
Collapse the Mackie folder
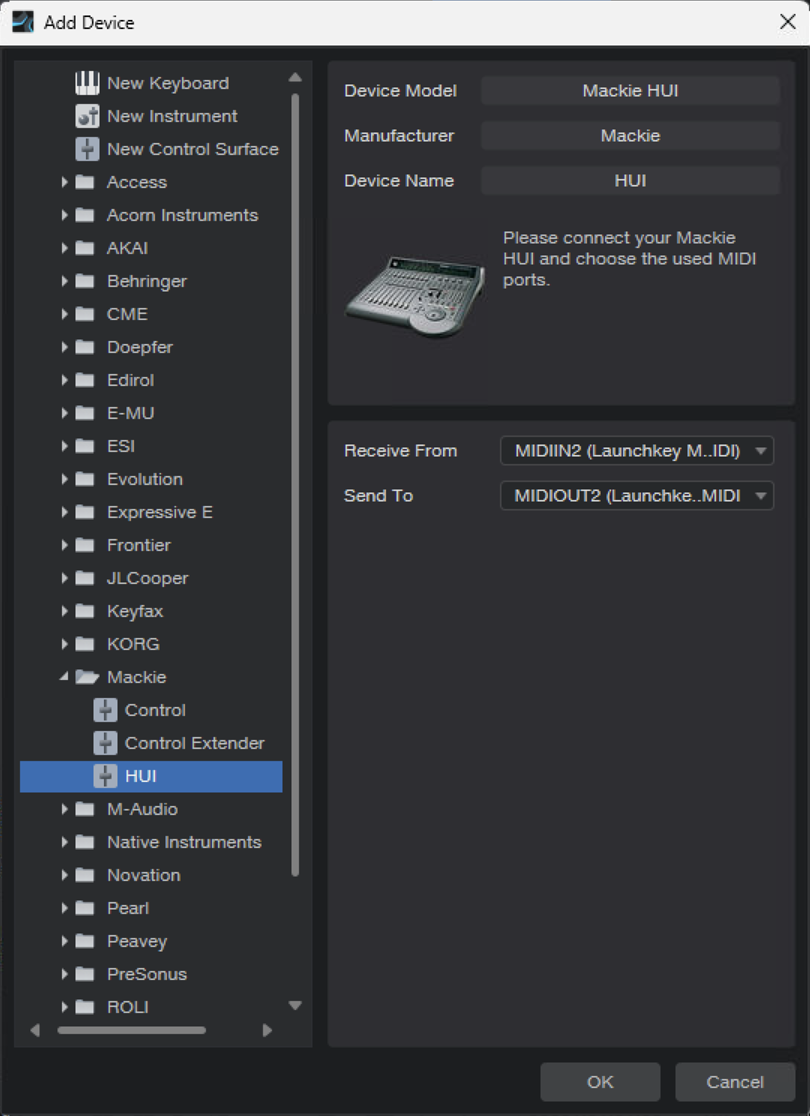(64, 677)
